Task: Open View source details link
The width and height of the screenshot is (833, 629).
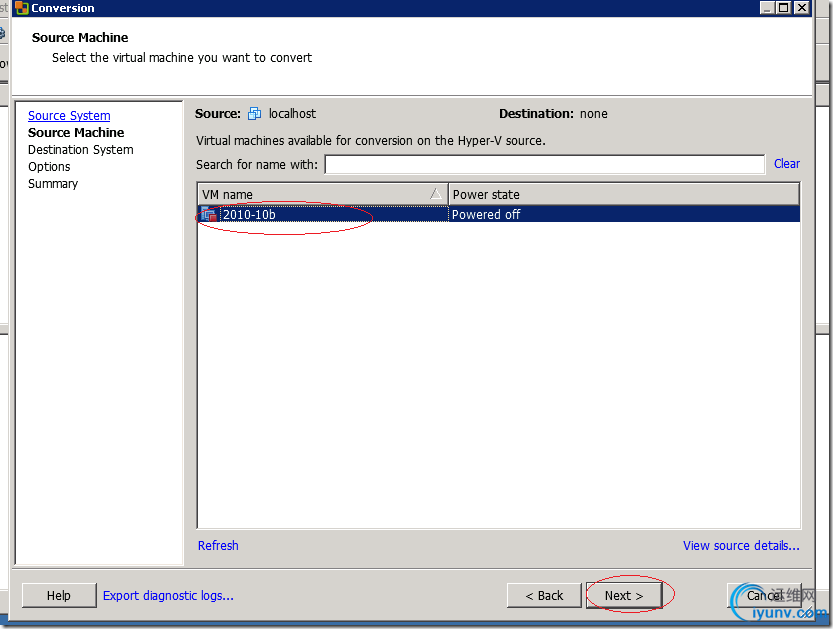Action: tap(741, 546)
